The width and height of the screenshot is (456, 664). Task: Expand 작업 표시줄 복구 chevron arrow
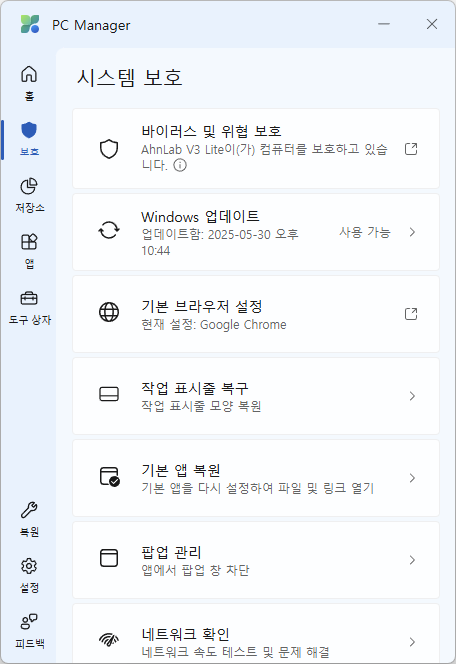click(412, 396)
